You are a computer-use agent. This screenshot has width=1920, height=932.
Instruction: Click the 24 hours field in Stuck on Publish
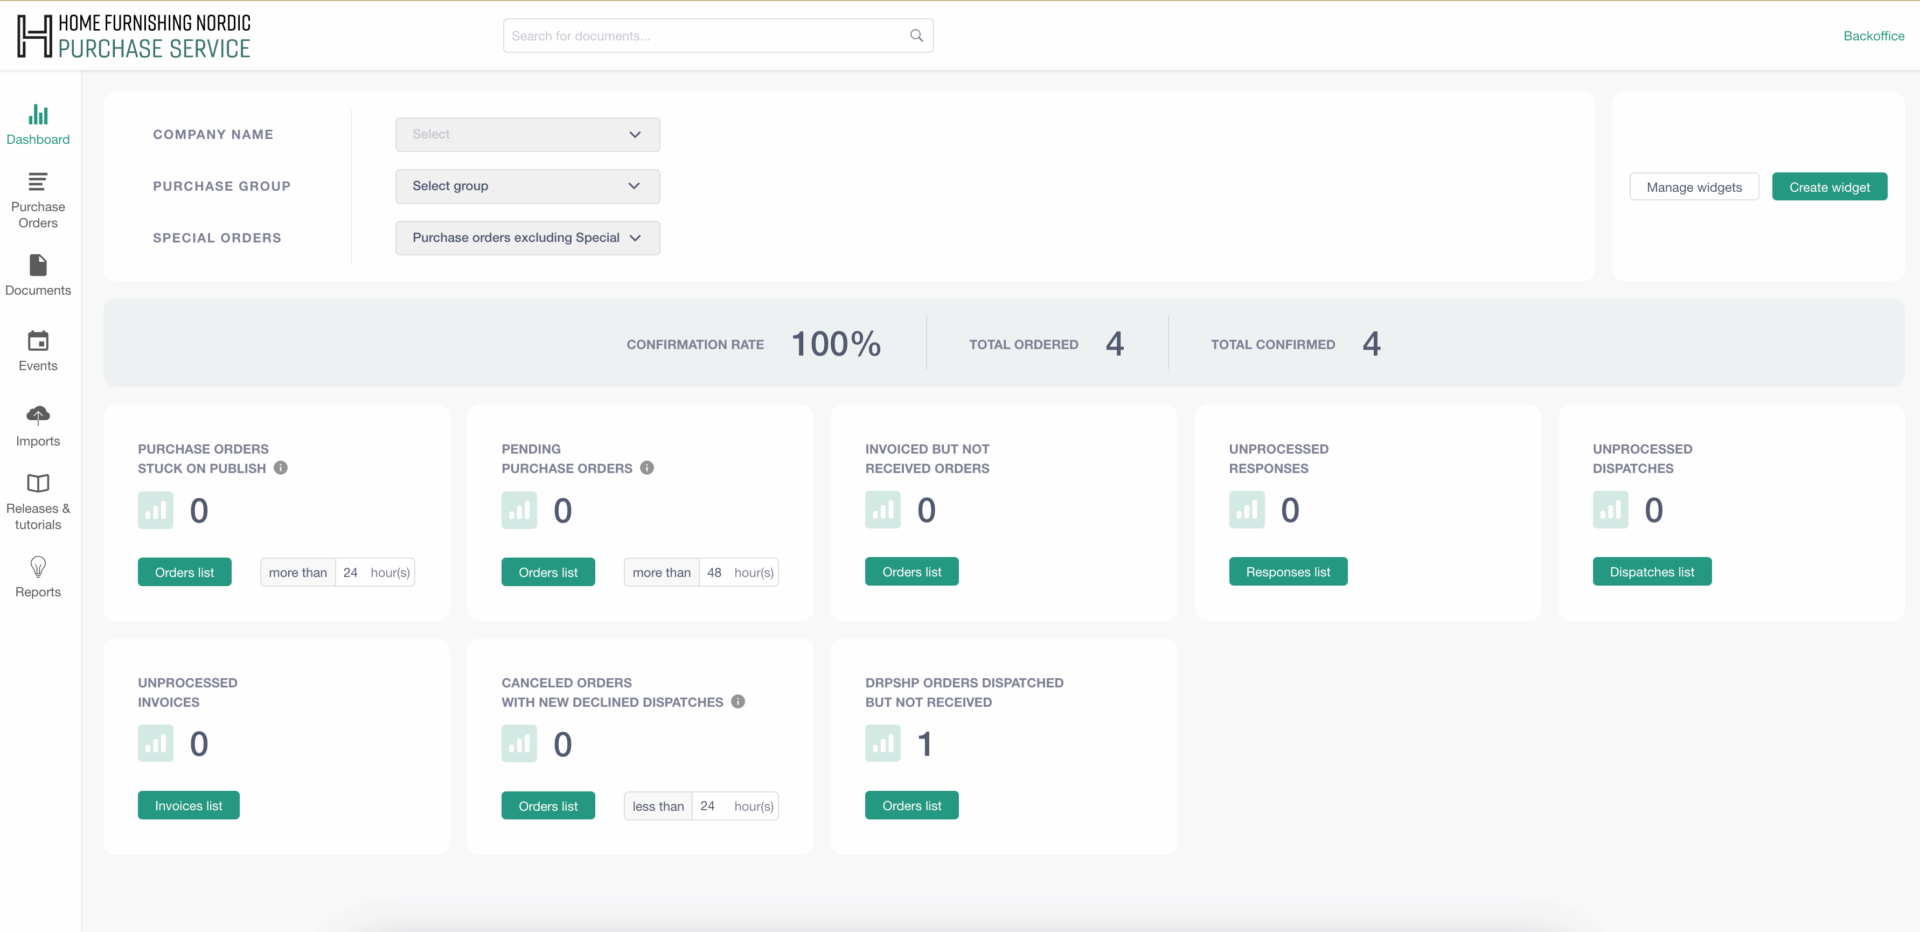pos(353,573)
